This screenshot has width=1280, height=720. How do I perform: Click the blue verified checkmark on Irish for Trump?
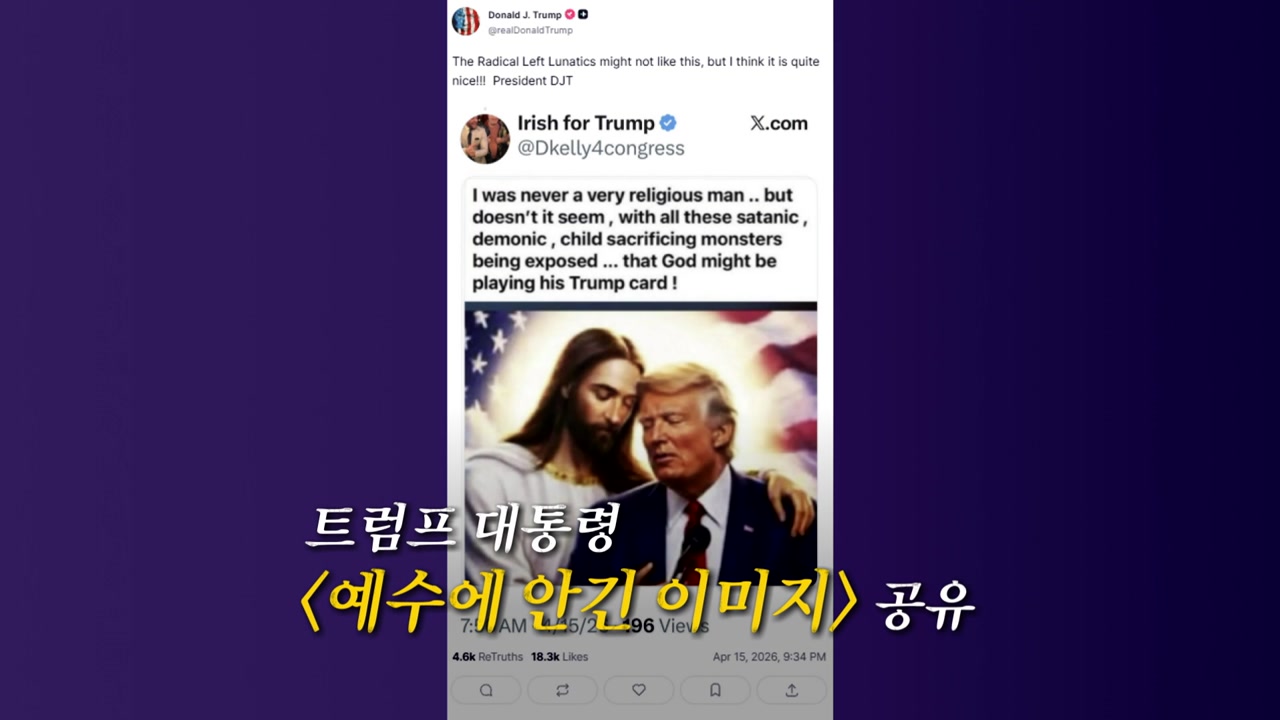click(x=668, y=123)
